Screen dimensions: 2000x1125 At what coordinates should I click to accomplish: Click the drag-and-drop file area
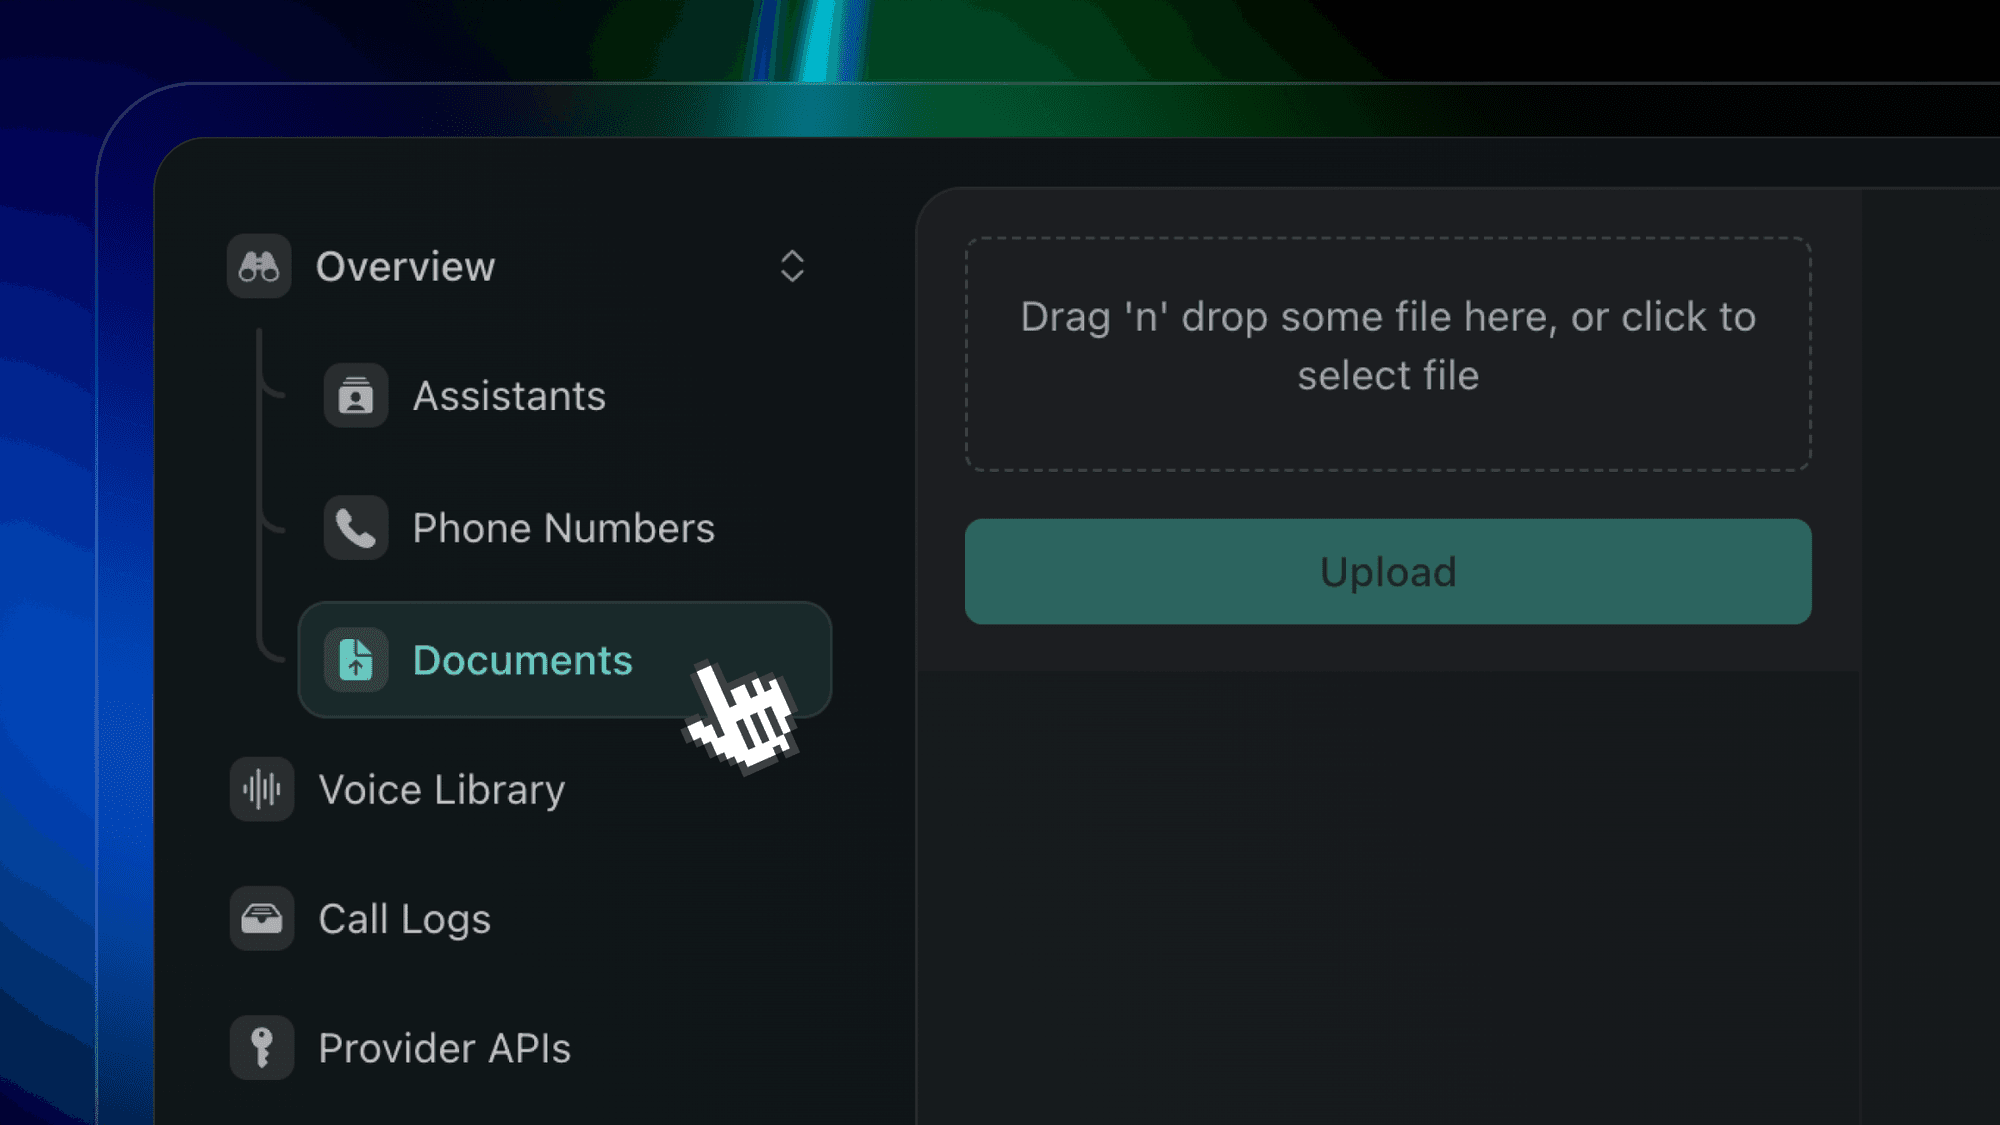point(1388,432)
